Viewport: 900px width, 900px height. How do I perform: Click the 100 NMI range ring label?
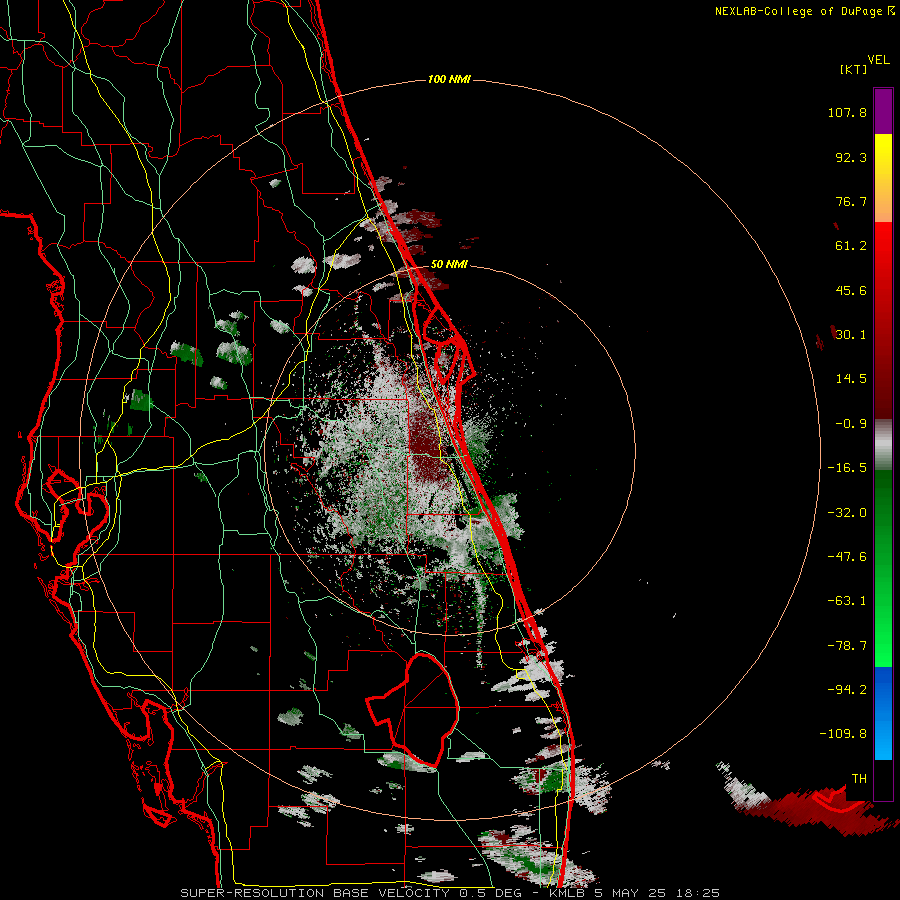point(449,79)
